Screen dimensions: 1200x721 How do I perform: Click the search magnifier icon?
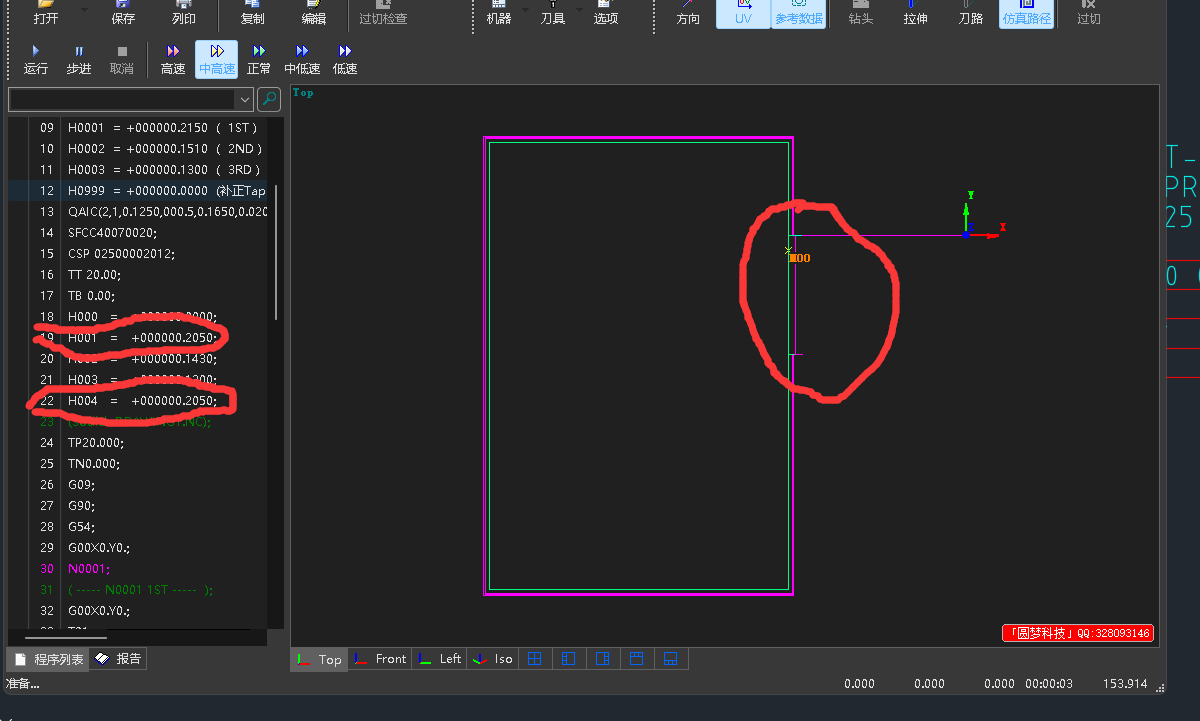[269, 99]
